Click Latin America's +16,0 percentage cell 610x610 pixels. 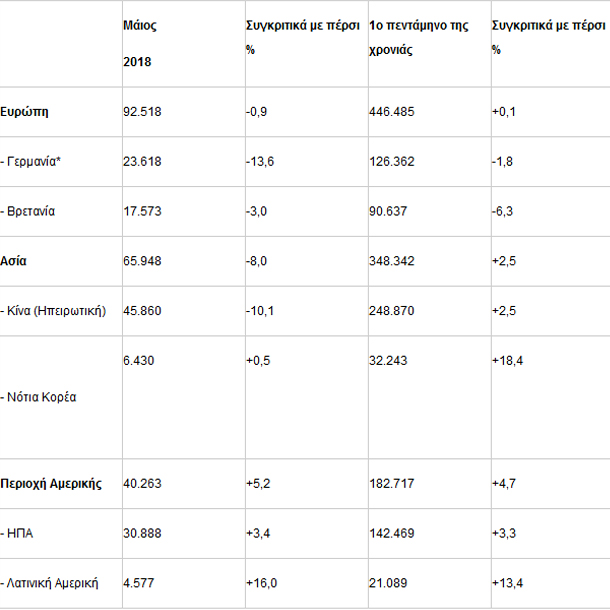click(x=261, y=583)
